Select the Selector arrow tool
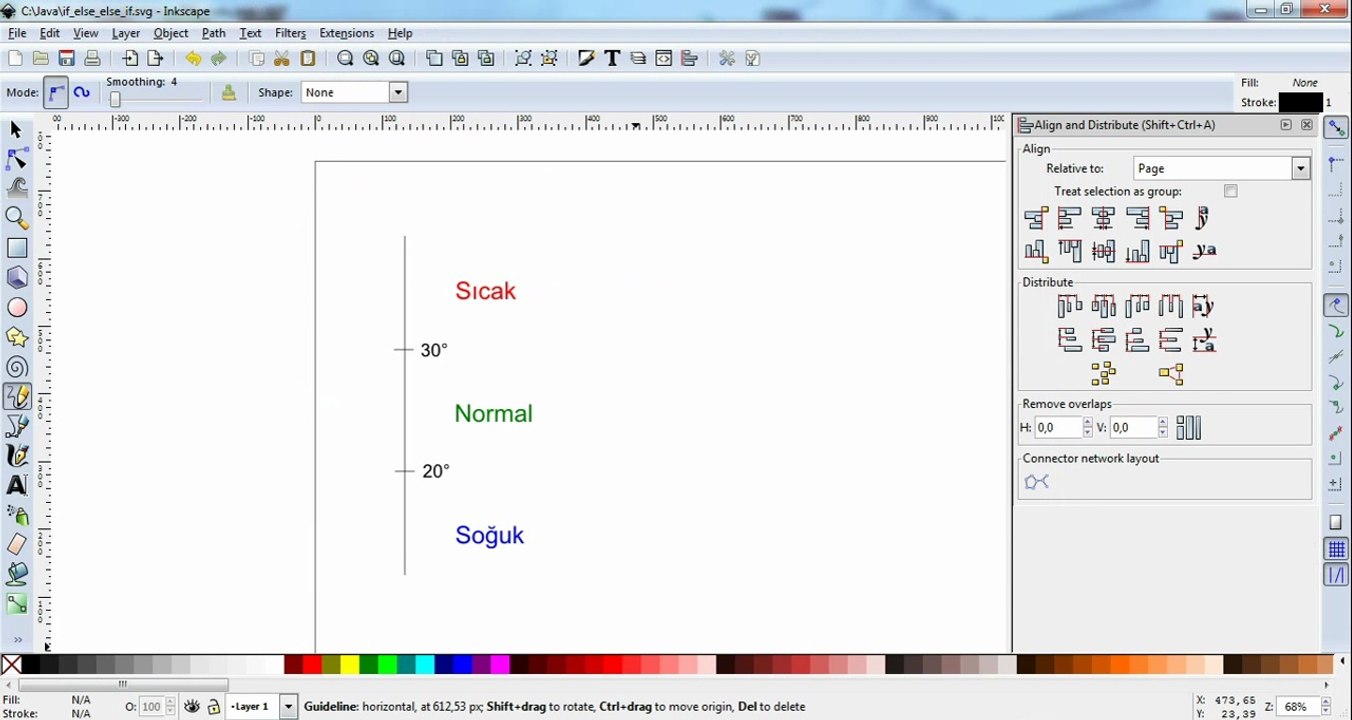 pos(16,130)
